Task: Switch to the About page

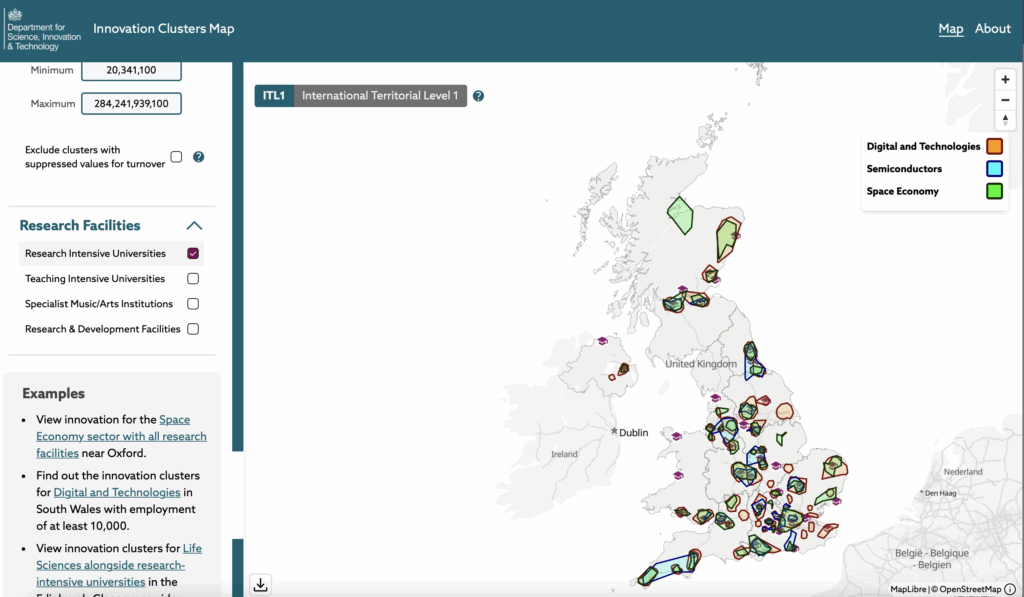Action: (x=992, y=29)
